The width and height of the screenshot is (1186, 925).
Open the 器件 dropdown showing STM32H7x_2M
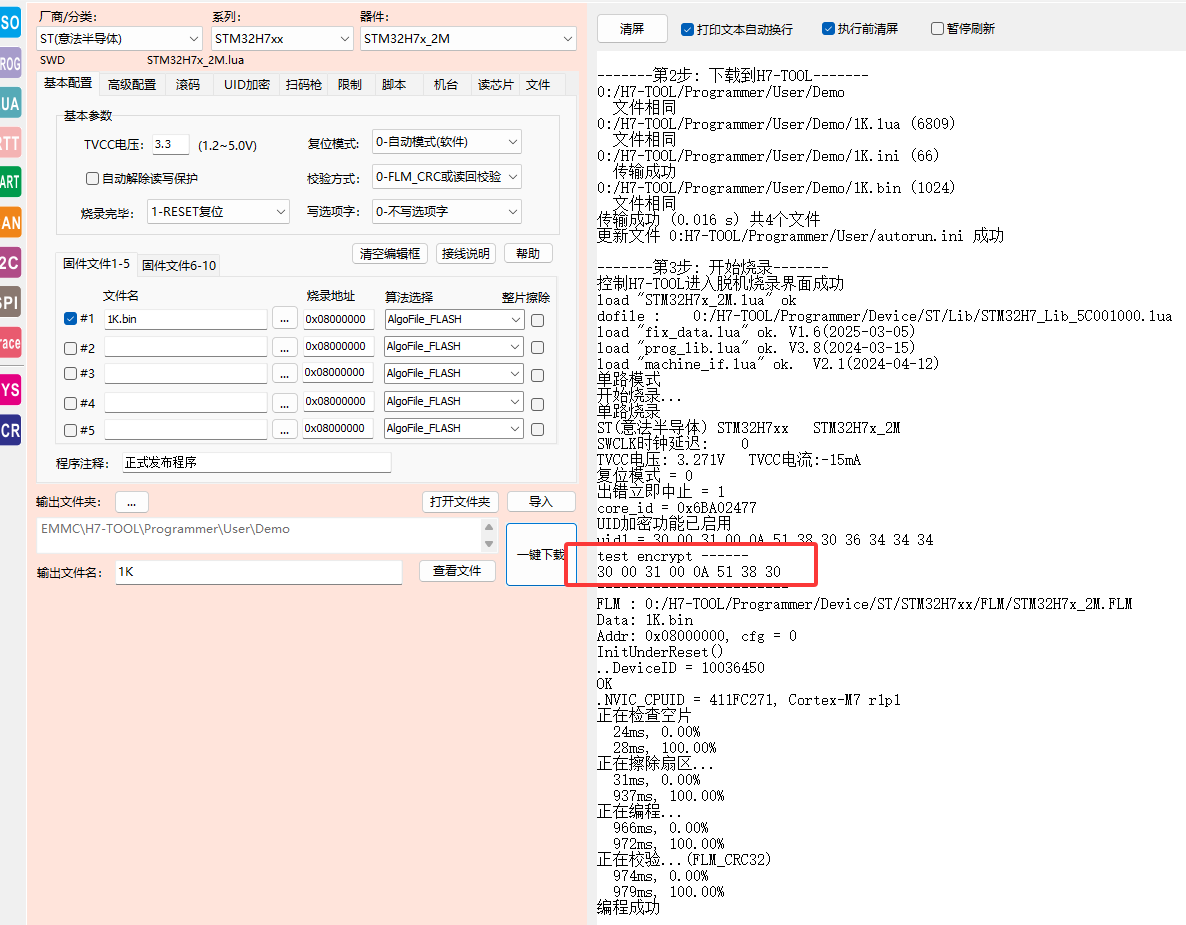pos(467,39)
